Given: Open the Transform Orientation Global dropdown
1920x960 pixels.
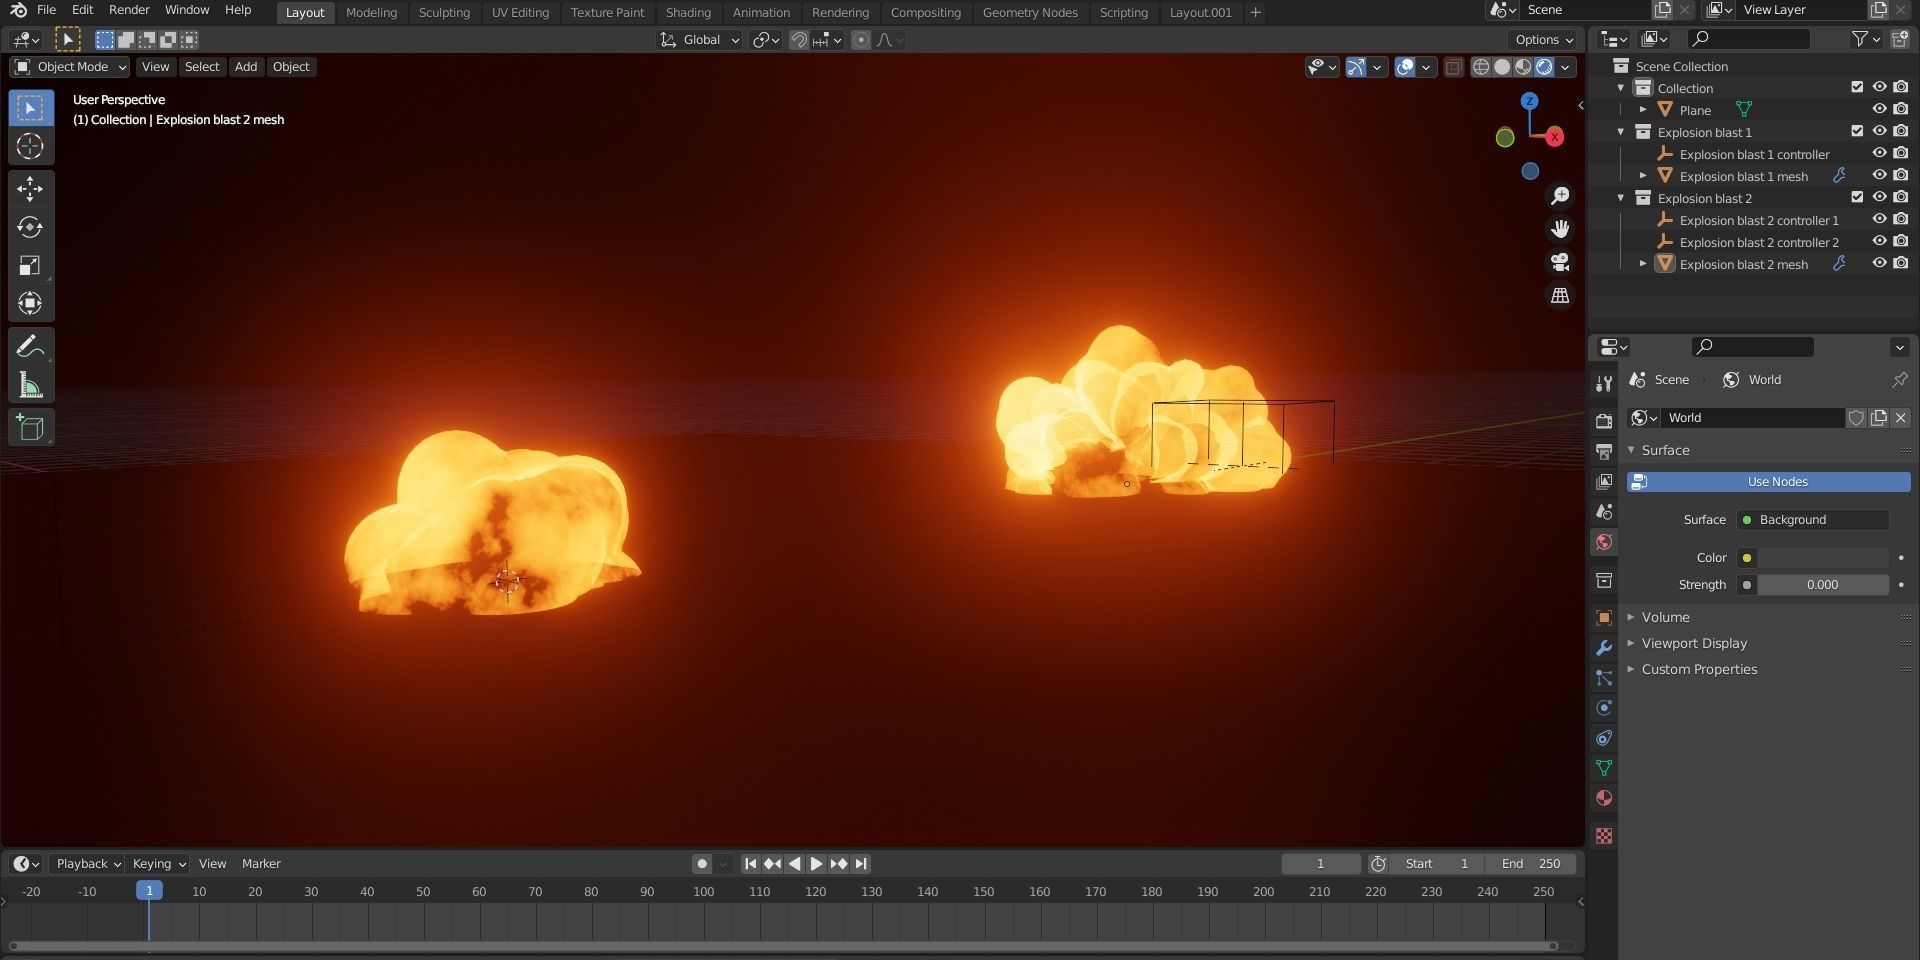Looking at the screenshot, I should tap(700, 40).
